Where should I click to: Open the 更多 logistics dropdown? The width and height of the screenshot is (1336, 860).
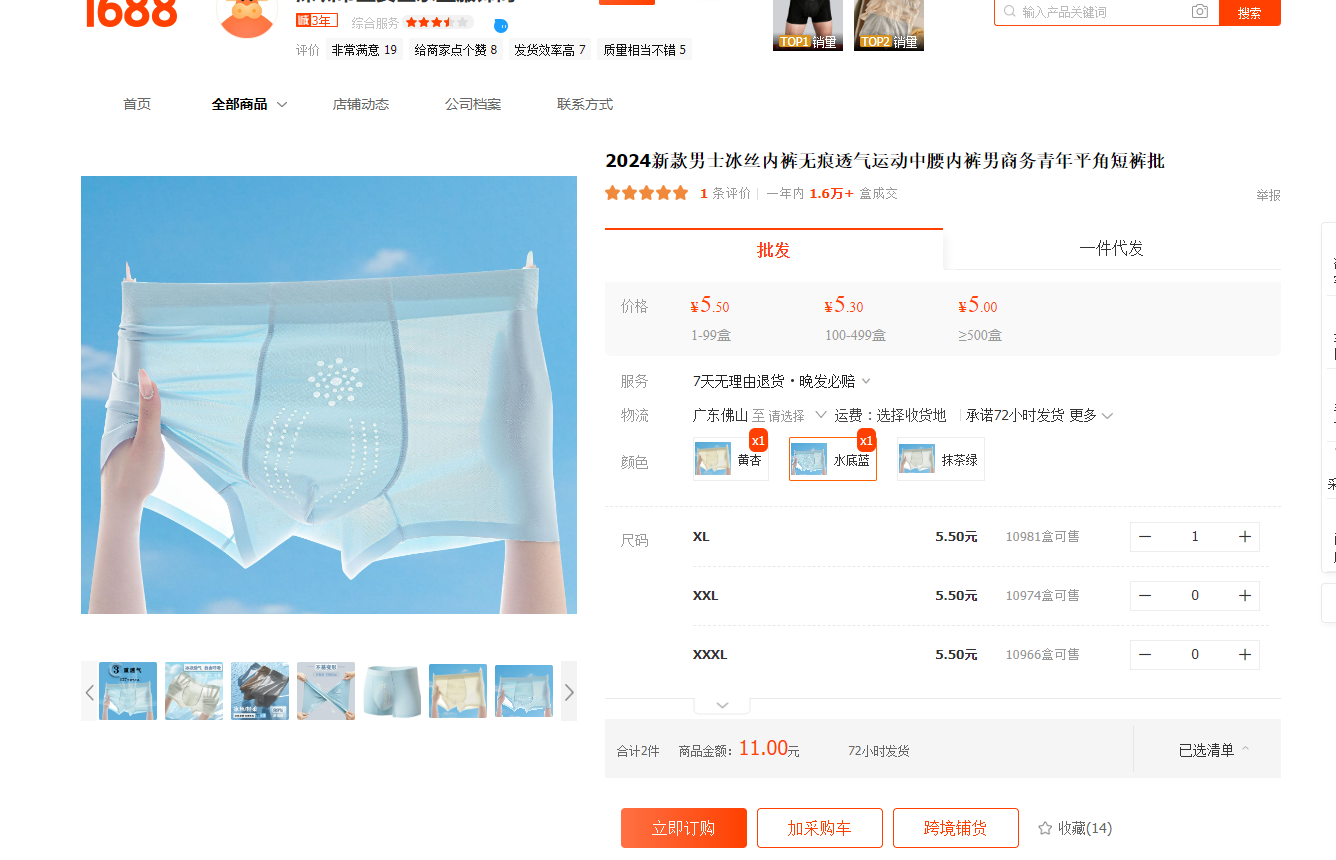pos(1091,415)
